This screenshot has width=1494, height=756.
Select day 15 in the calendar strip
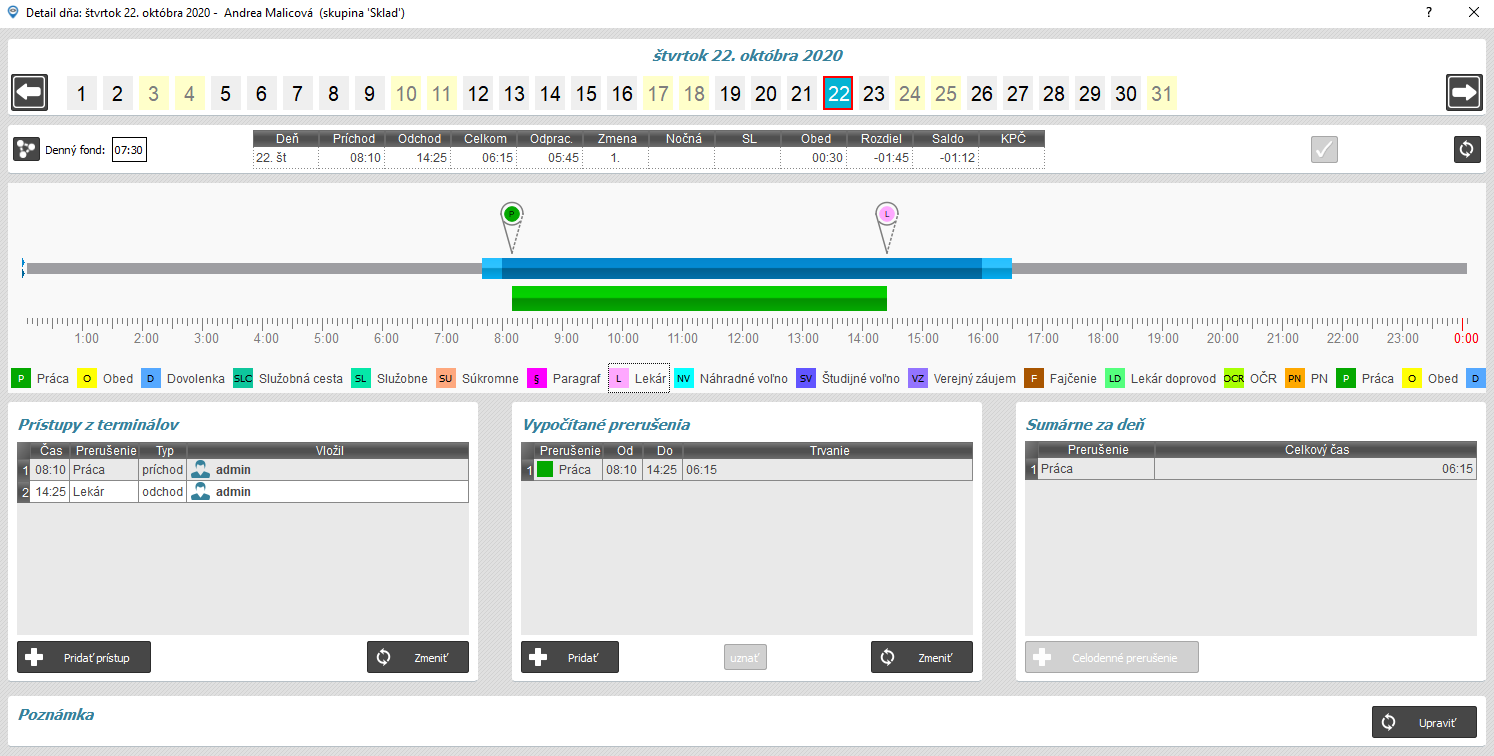click(586, 94)
